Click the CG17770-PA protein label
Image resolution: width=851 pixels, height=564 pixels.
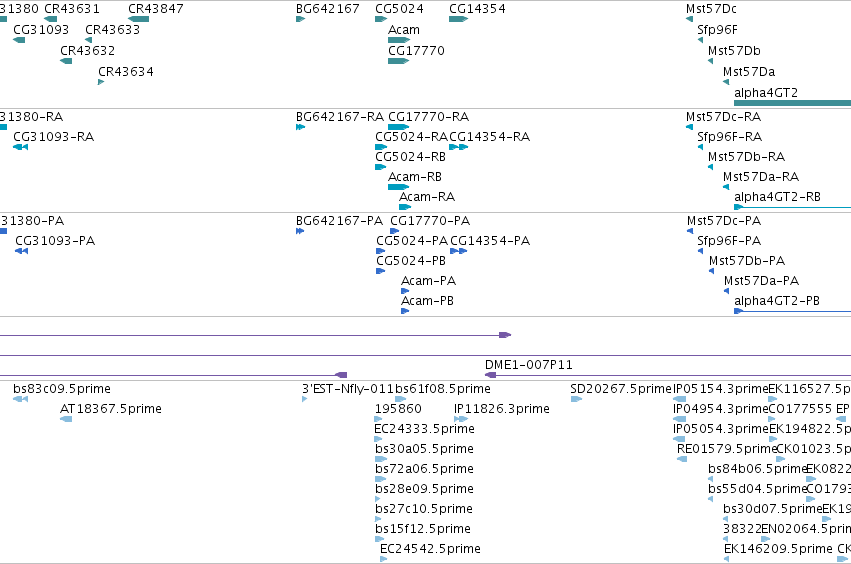pos(430,221)
